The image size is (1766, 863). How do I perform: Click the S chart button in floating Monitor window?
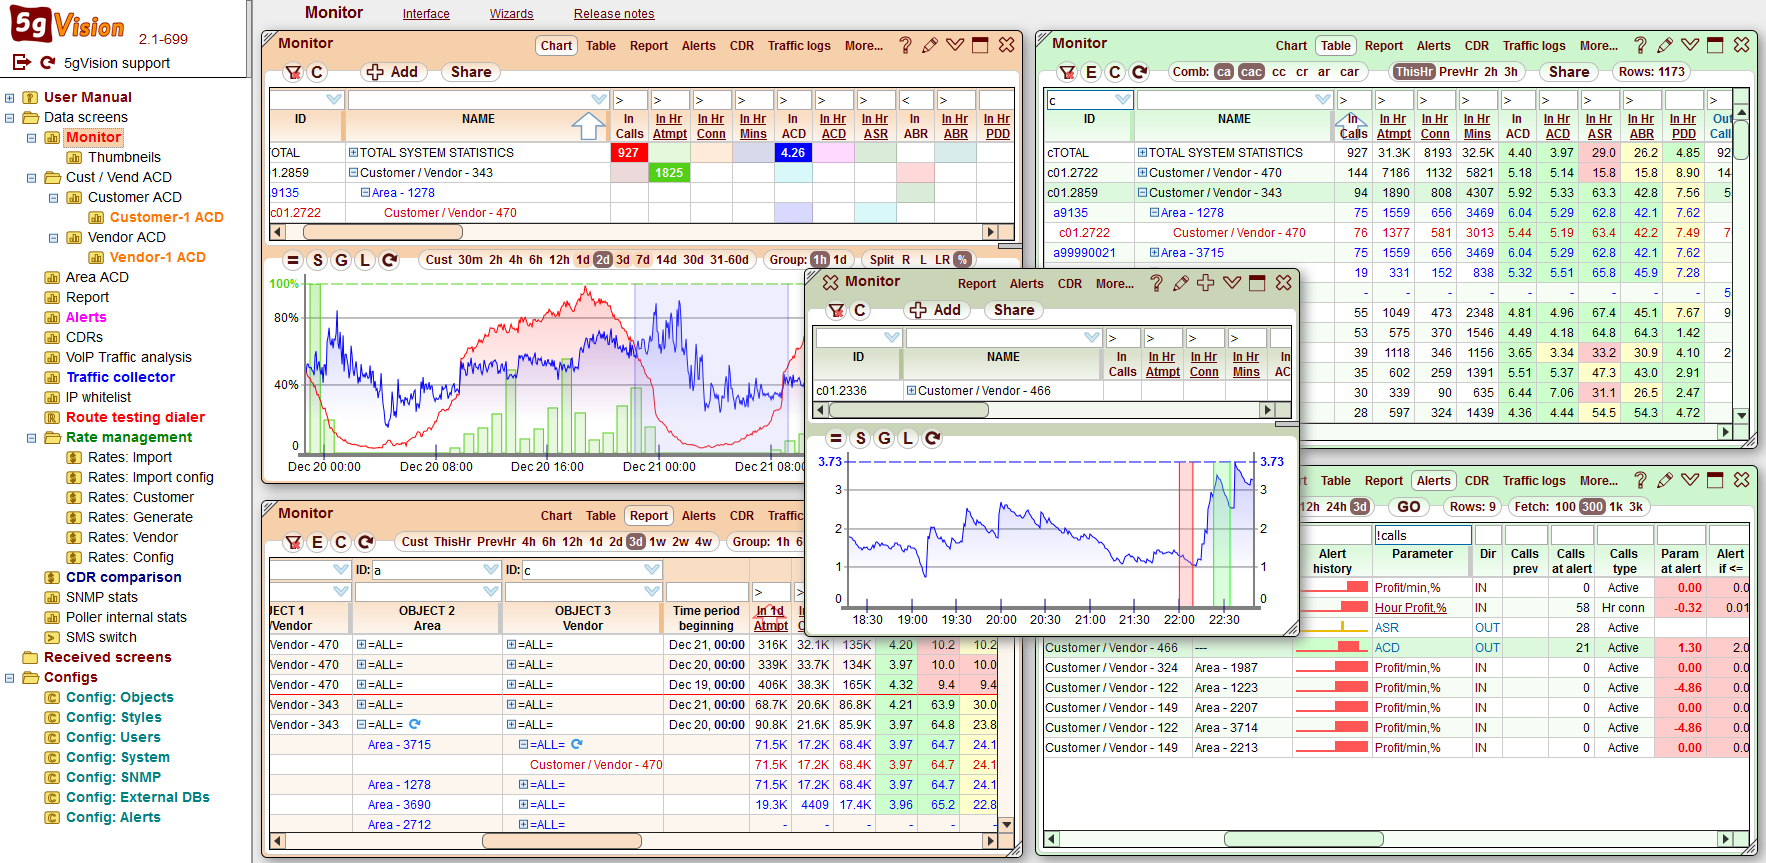(860, 438)
